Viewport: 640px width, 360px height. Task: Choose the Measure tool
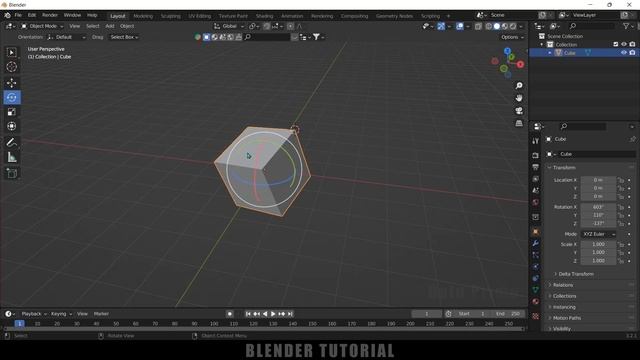tap(11, 157)
